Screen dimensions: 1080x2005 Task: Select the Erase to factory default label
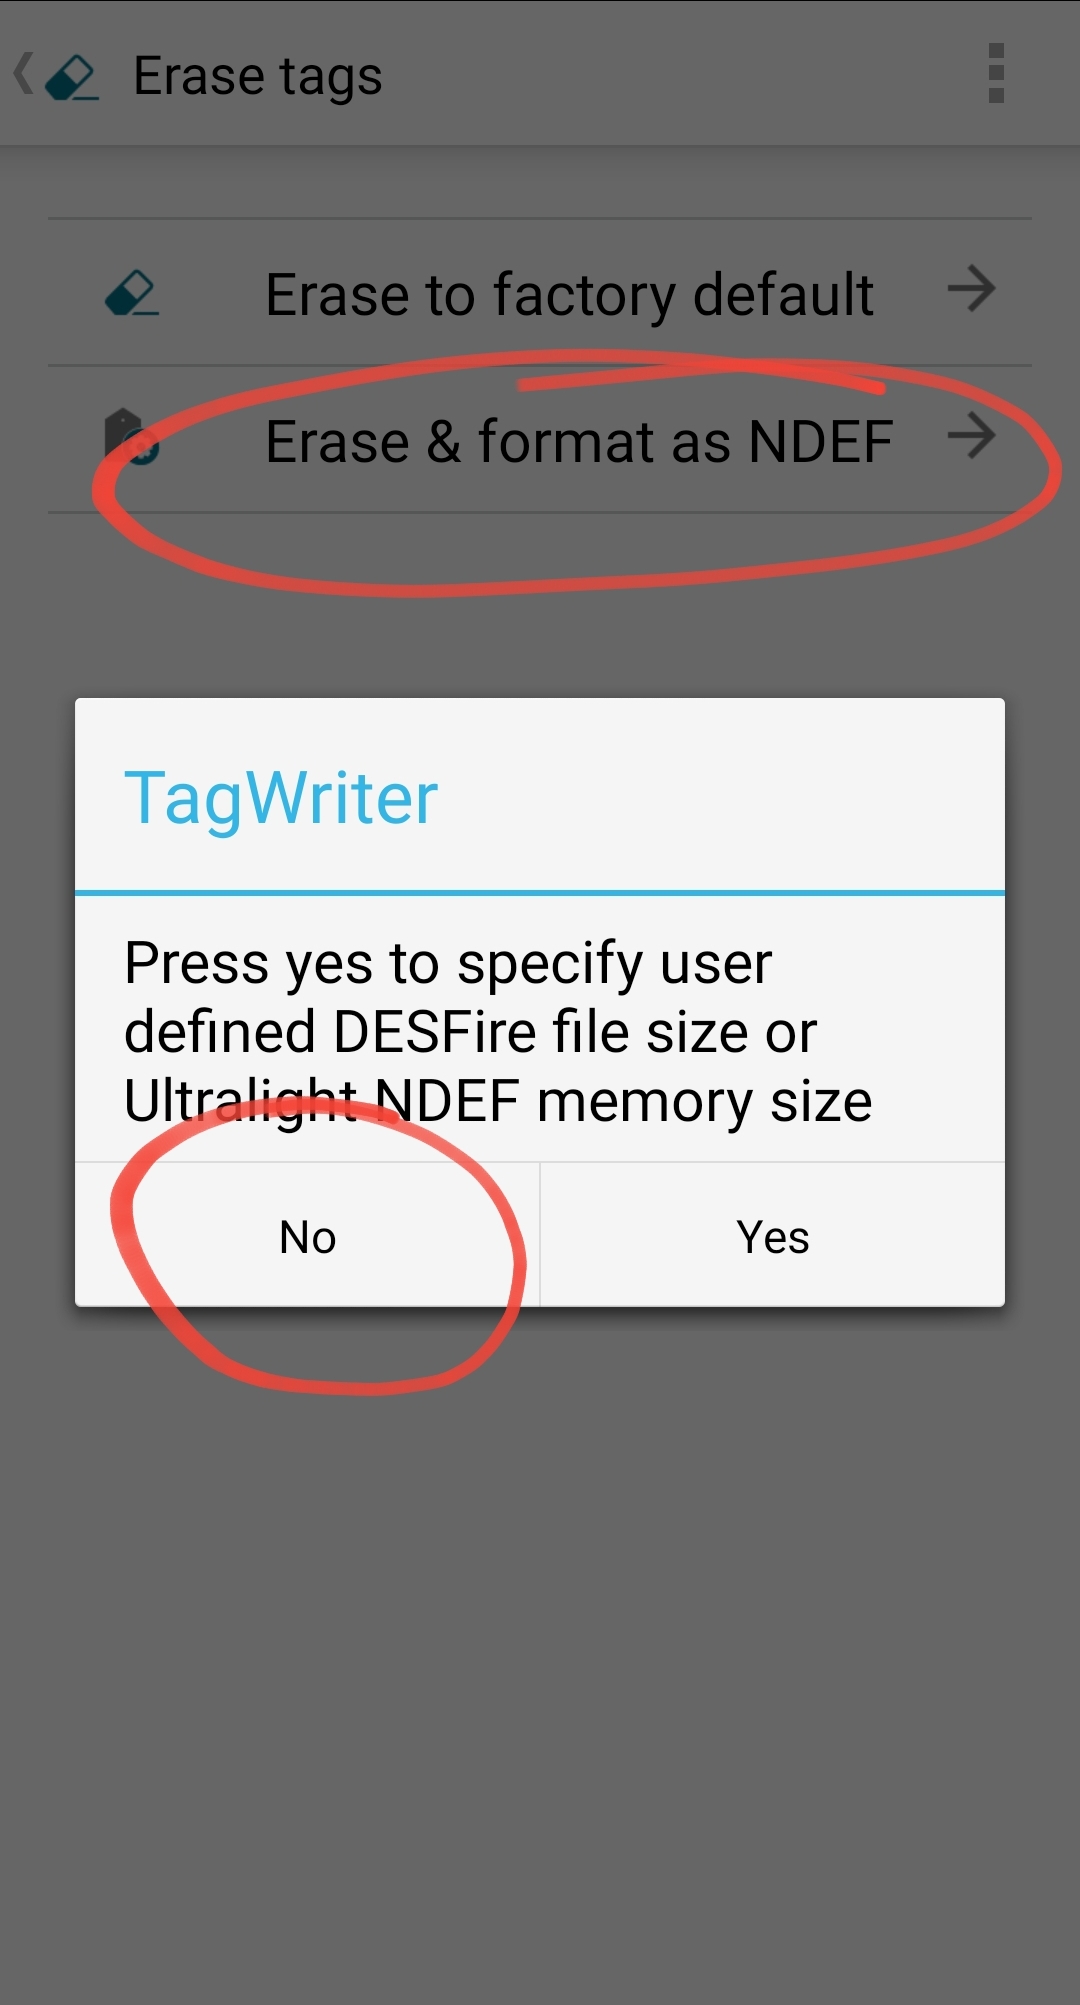tap(569, 295)
